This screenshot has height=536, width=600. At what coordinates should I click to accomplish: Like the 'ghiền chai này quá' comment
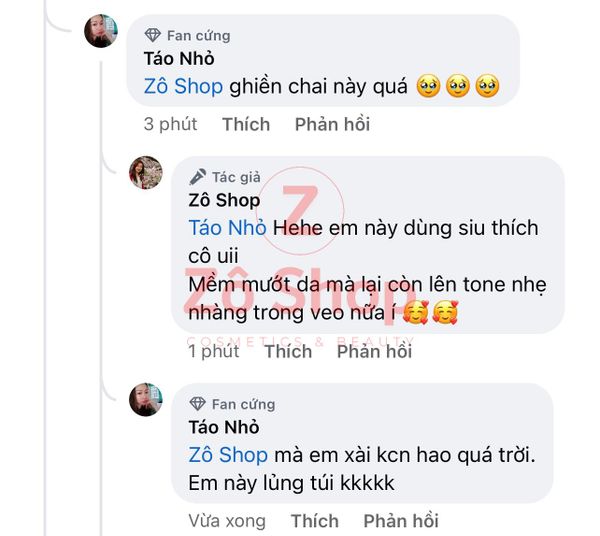(246, 124)
